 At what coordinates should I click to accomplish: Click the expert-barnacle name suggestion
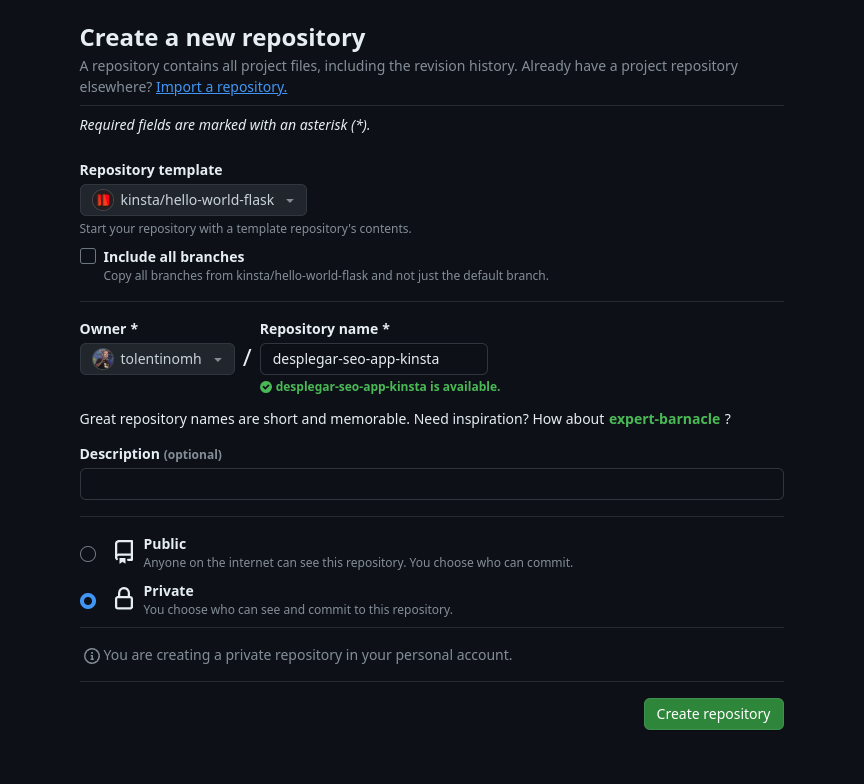664,418
